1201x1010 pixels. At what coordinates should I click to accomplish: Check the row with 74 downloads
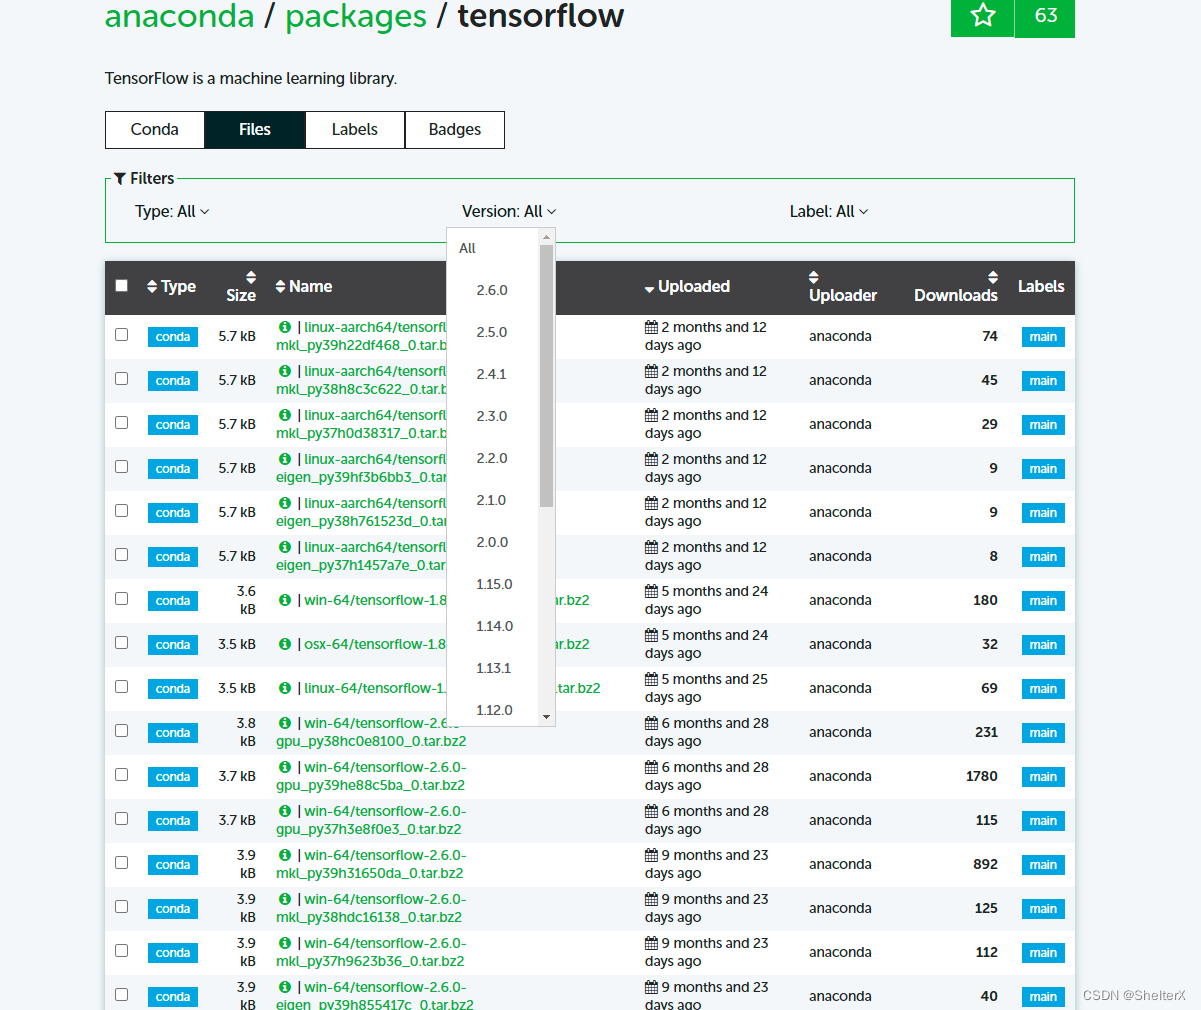pyautogui.click(x=122, y=334)
